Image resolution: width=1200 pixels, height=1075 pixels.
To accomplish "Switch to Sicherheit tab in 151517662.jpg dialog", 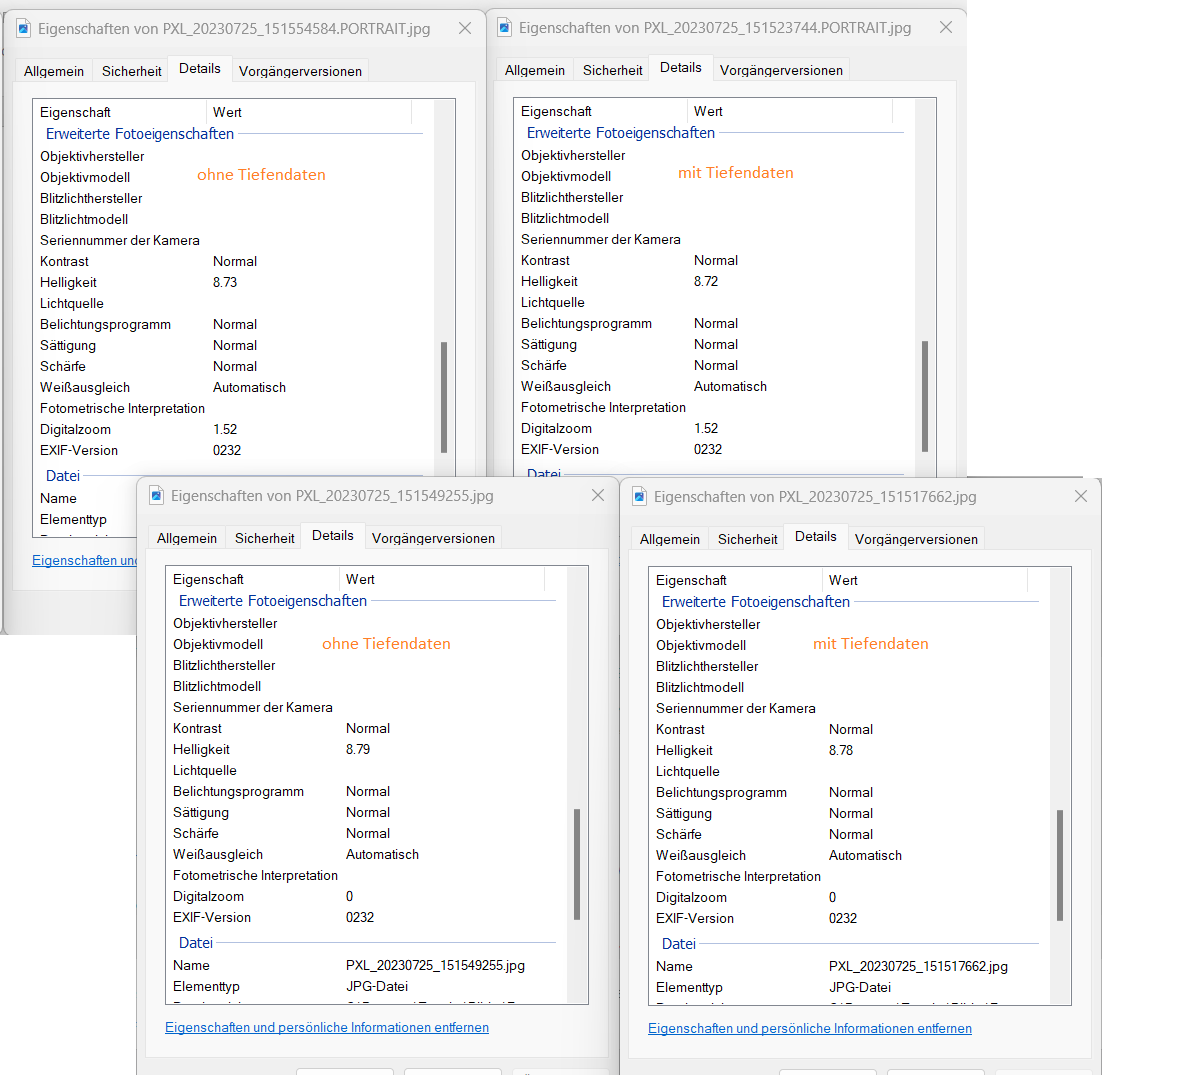I will pyautogui.click(x=747, y=539).
